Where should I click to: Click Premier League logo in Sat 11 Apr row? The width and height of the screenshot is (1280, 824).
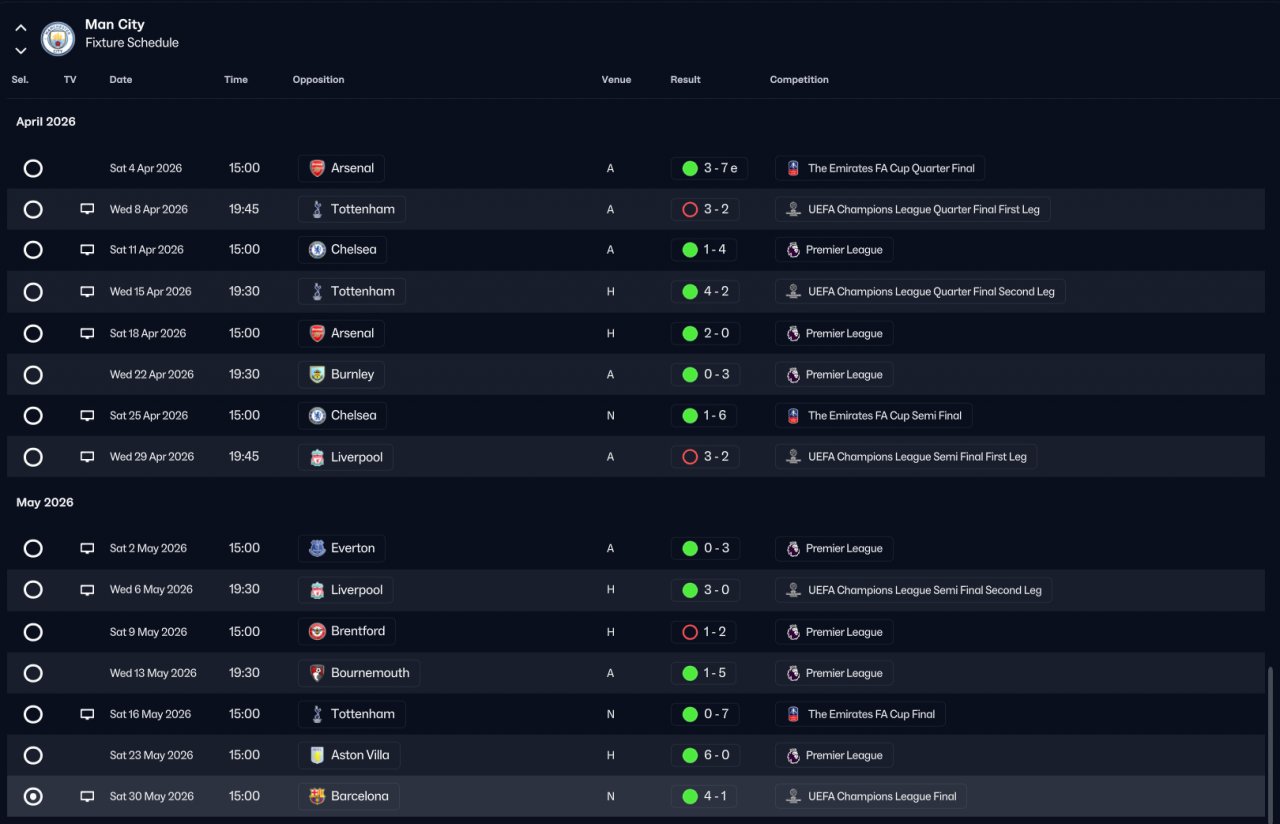click(793, 250)
